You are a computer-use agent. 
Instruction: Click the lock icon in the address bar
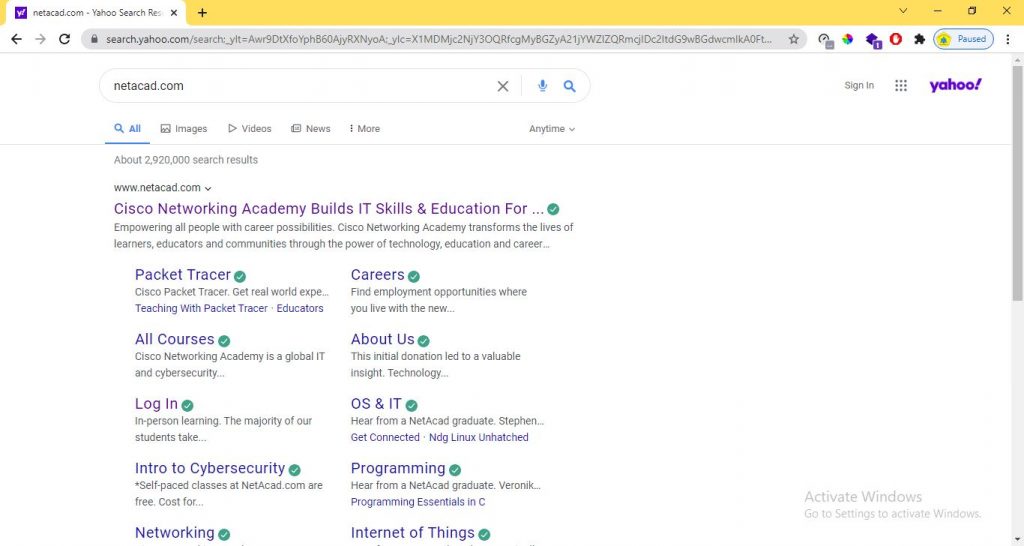coord(94,39)
